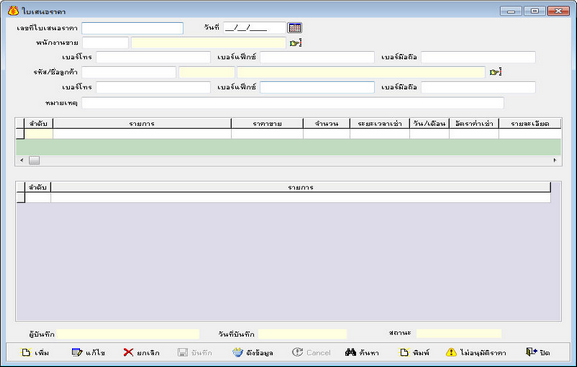Click the greyed-out Cancel button
Viewport: 577px width, 367px height.
click(311, 352)
